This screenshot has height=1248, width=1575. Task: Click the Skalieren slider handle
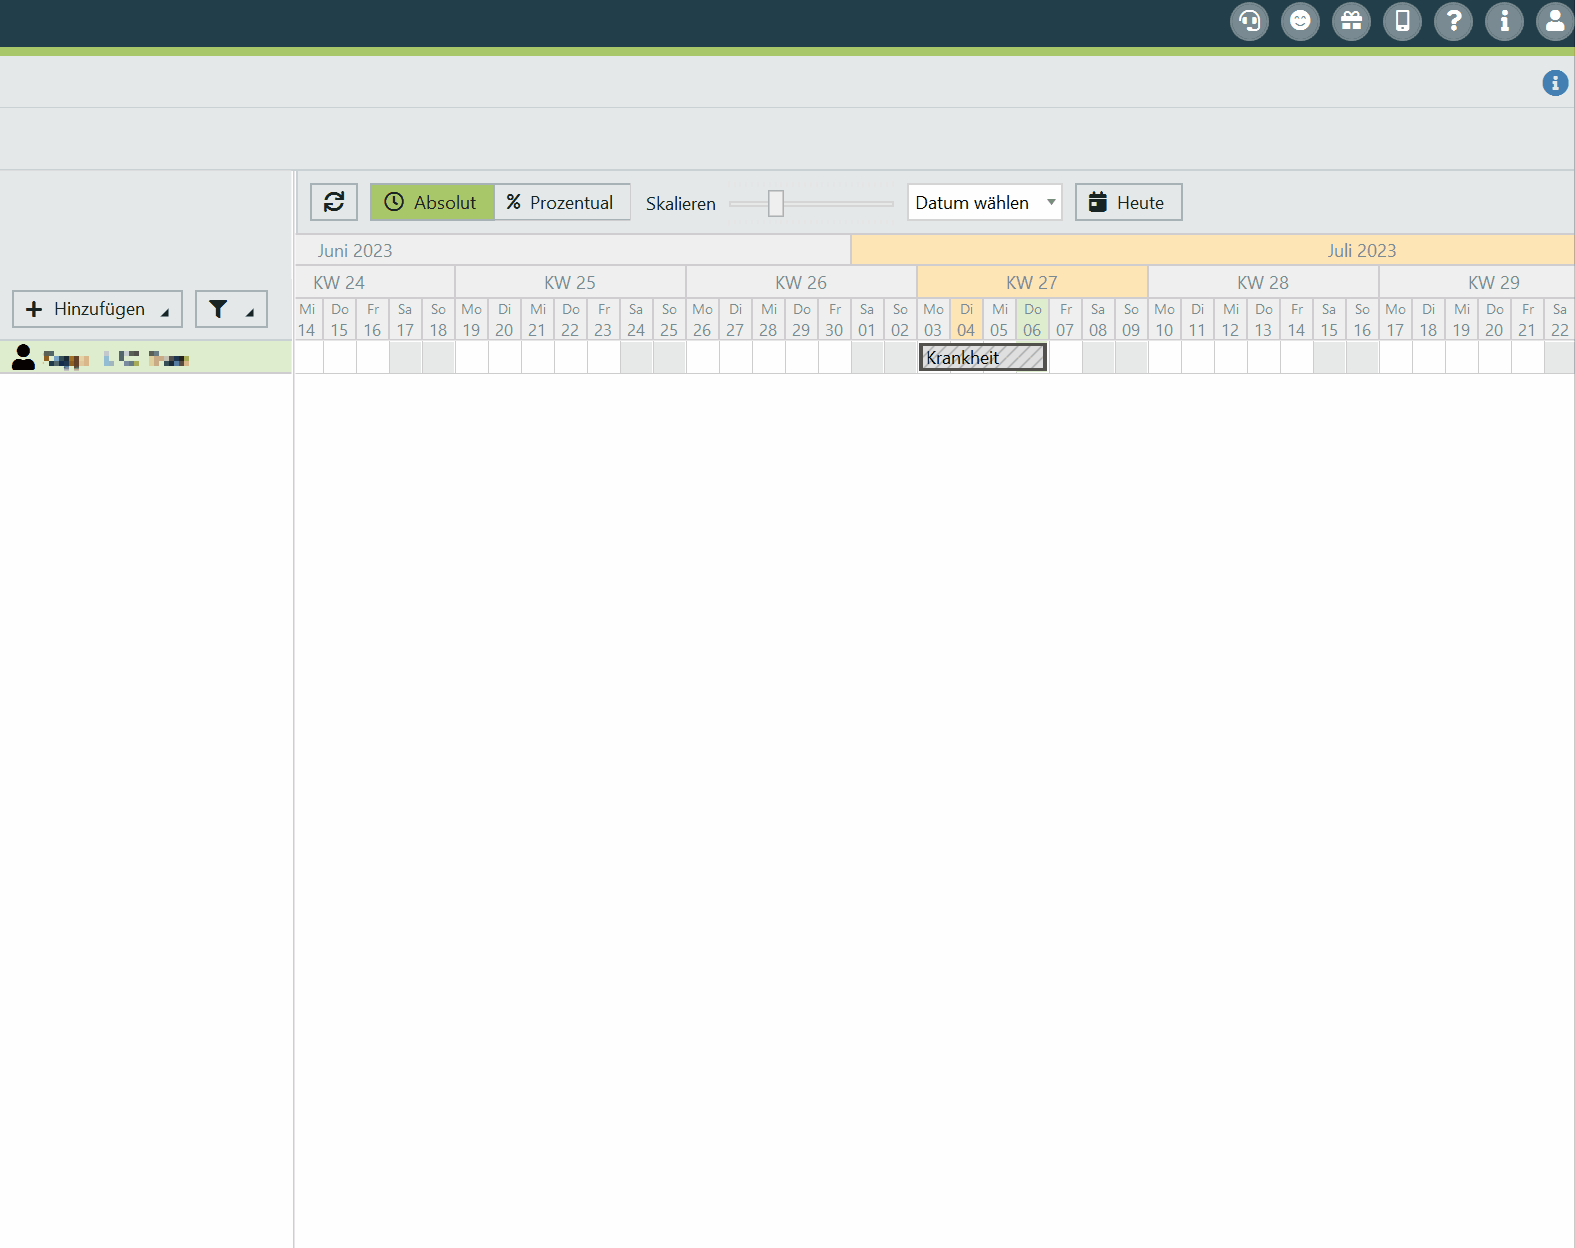[776, 203]
